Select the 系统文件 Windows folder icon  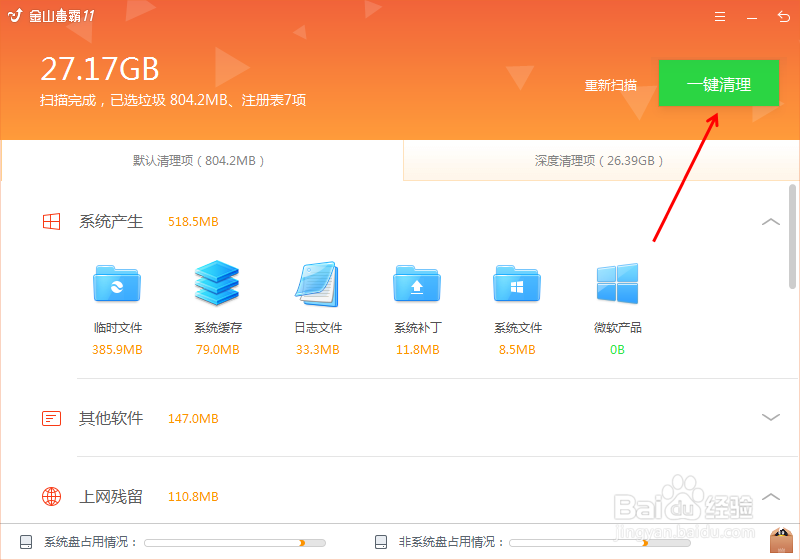517,284
